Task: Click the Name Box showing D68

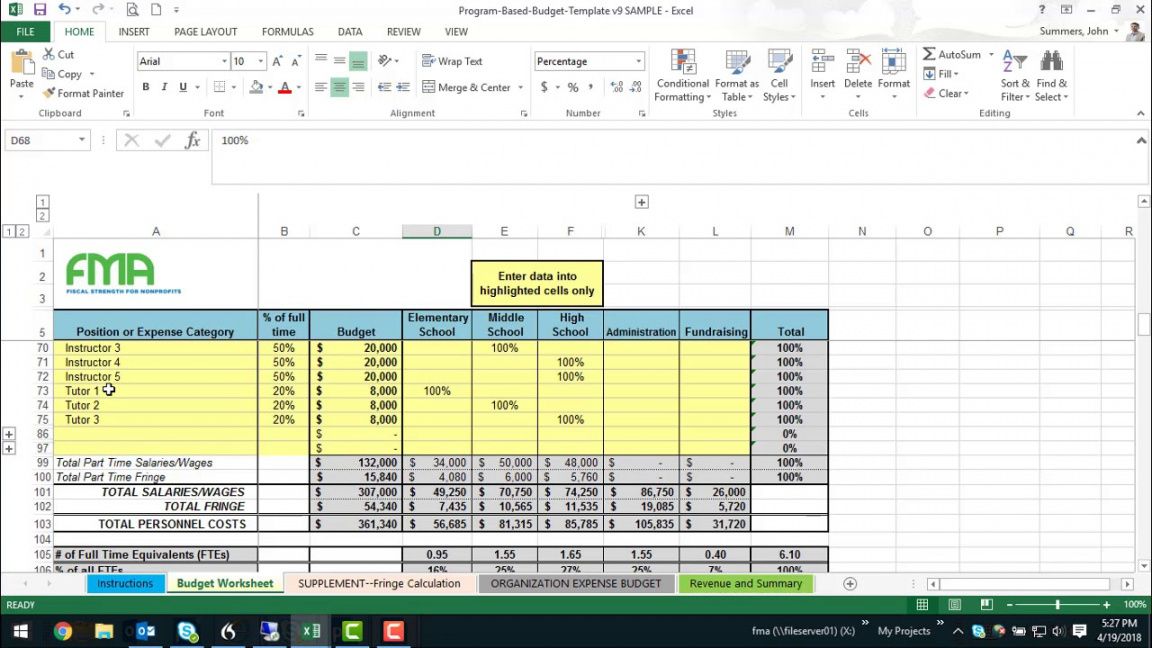Action: [x=40, y=141]
